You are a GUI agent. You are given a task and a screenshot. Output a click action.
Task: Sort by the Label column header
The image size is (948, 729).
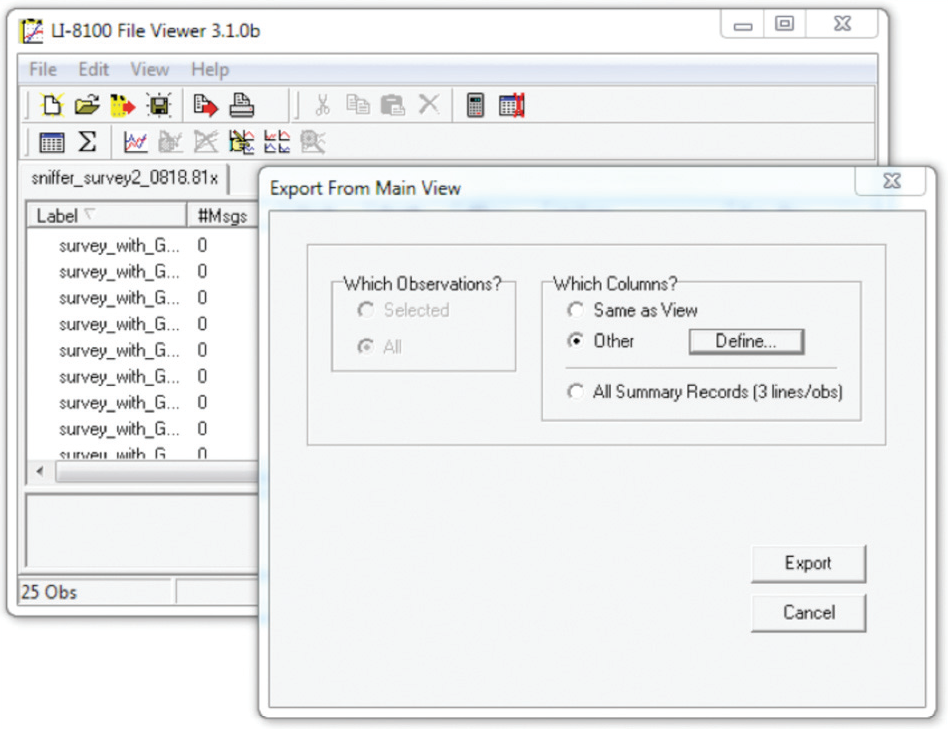(106, 216)
